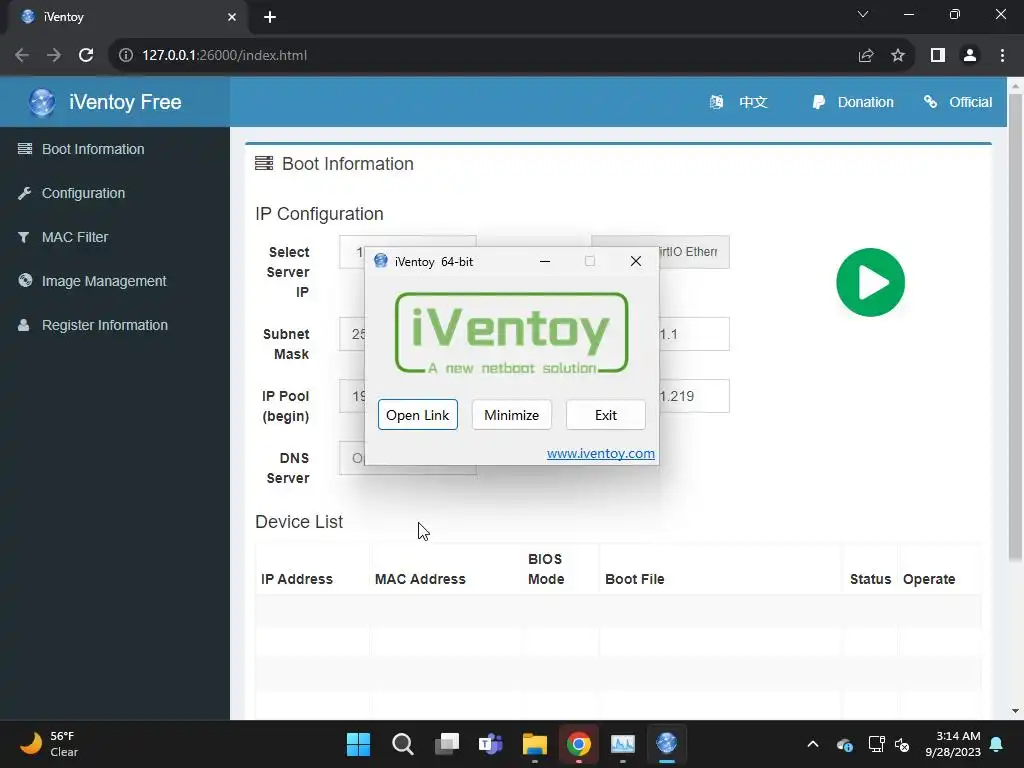Click the address bar URL

[225, 56]
